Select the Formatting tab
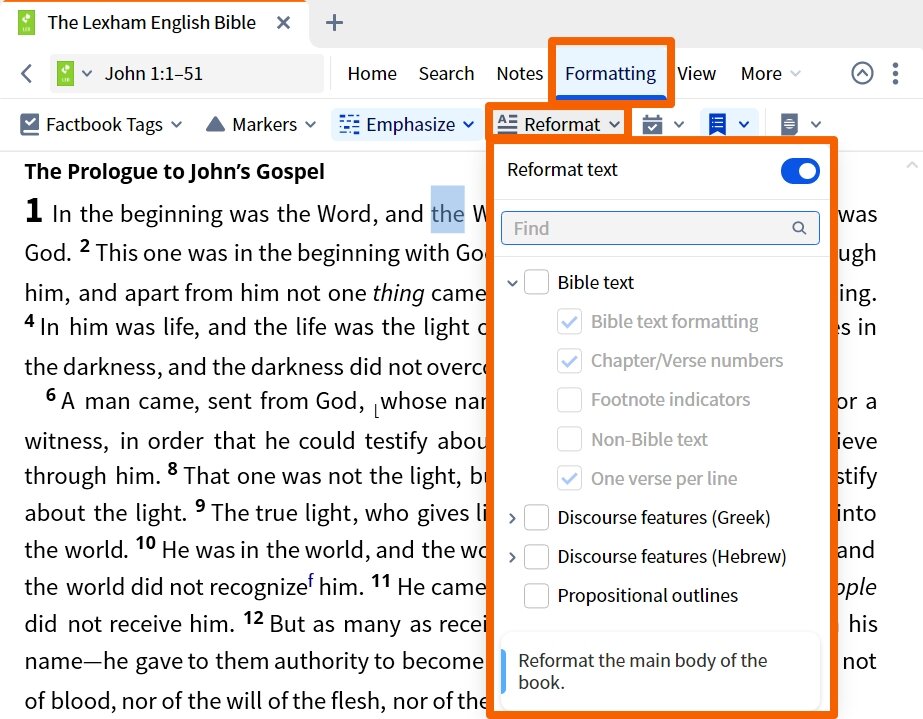923x719 pixels. coord(610,74)
